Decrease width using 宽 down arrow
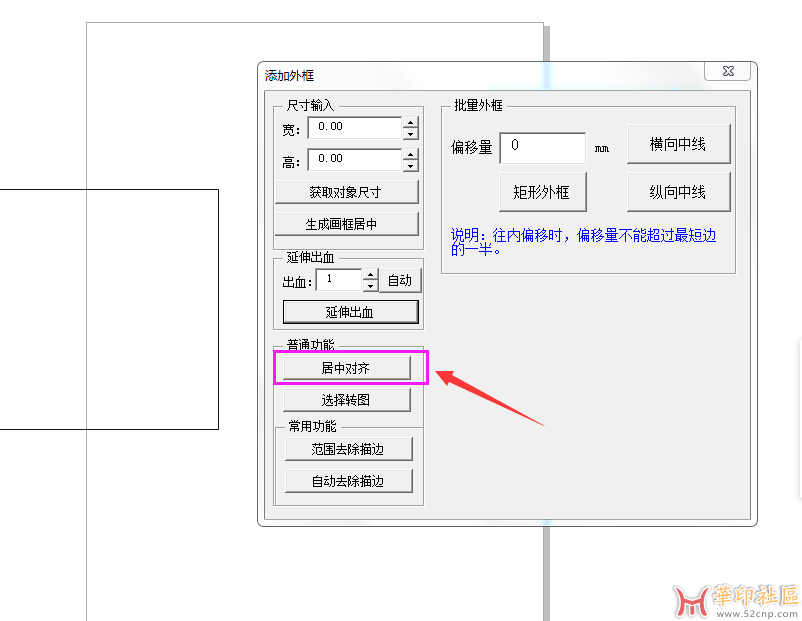Viewport: 802px width, 621px height. [x=410, y=133]
